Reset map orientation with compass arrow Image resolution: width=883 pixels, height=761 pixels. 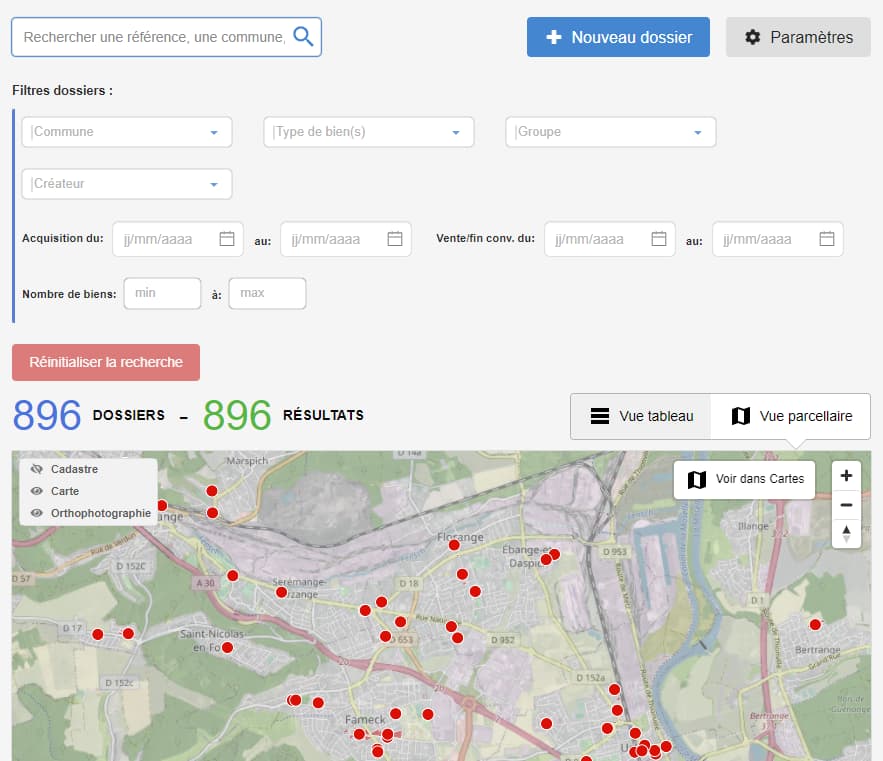click(846, 533)
